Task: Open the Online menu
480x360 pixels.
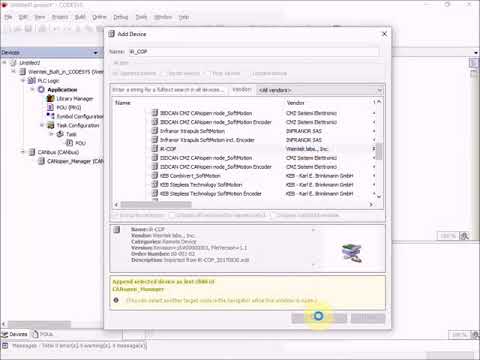Action: tap(99, 17)
